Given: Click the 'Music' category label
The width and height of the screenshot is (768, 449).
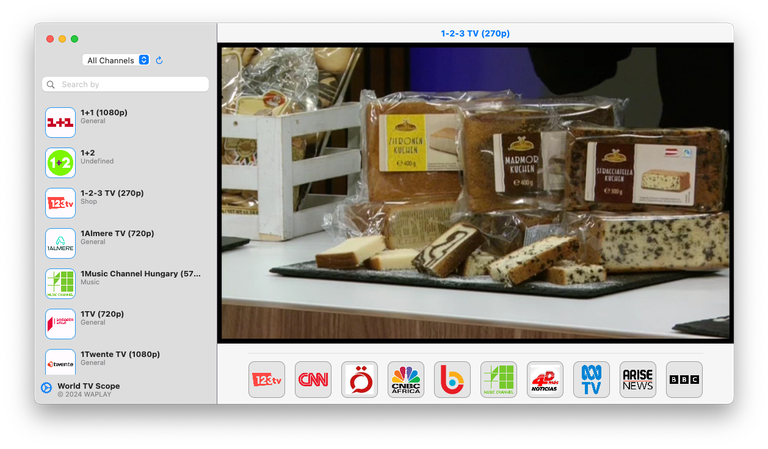Looking at the screenshot, I should click(x=90, y=282).
